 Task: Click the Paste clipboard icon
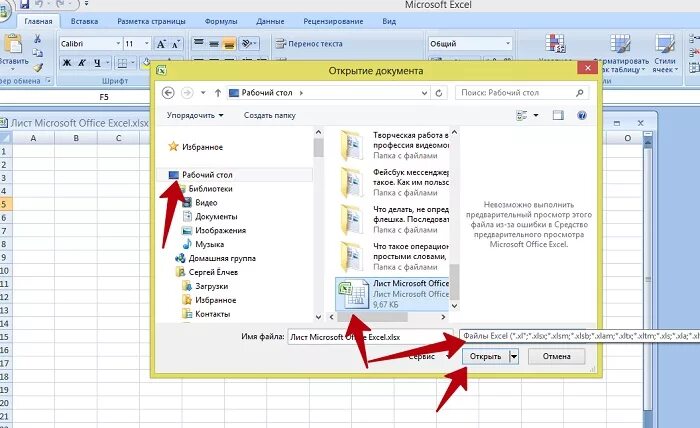(x=12, y=44)
